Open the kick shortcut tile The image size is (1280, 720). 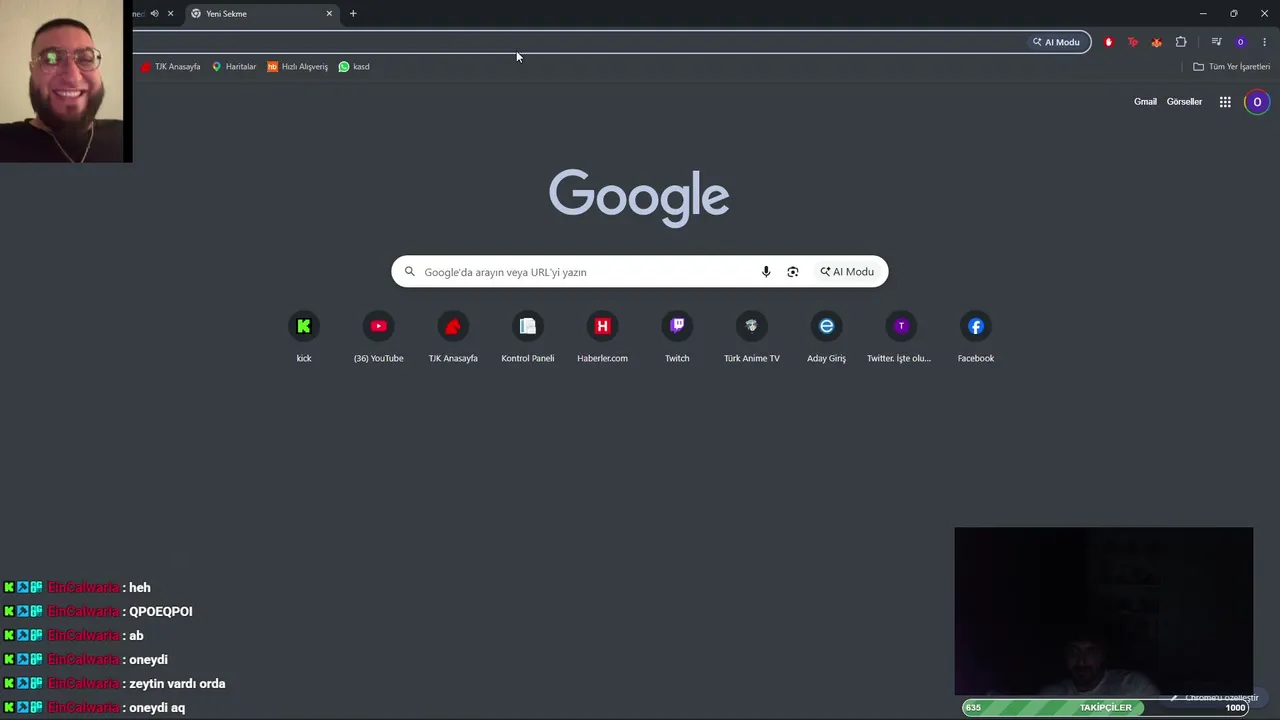[x=304, y=337]
